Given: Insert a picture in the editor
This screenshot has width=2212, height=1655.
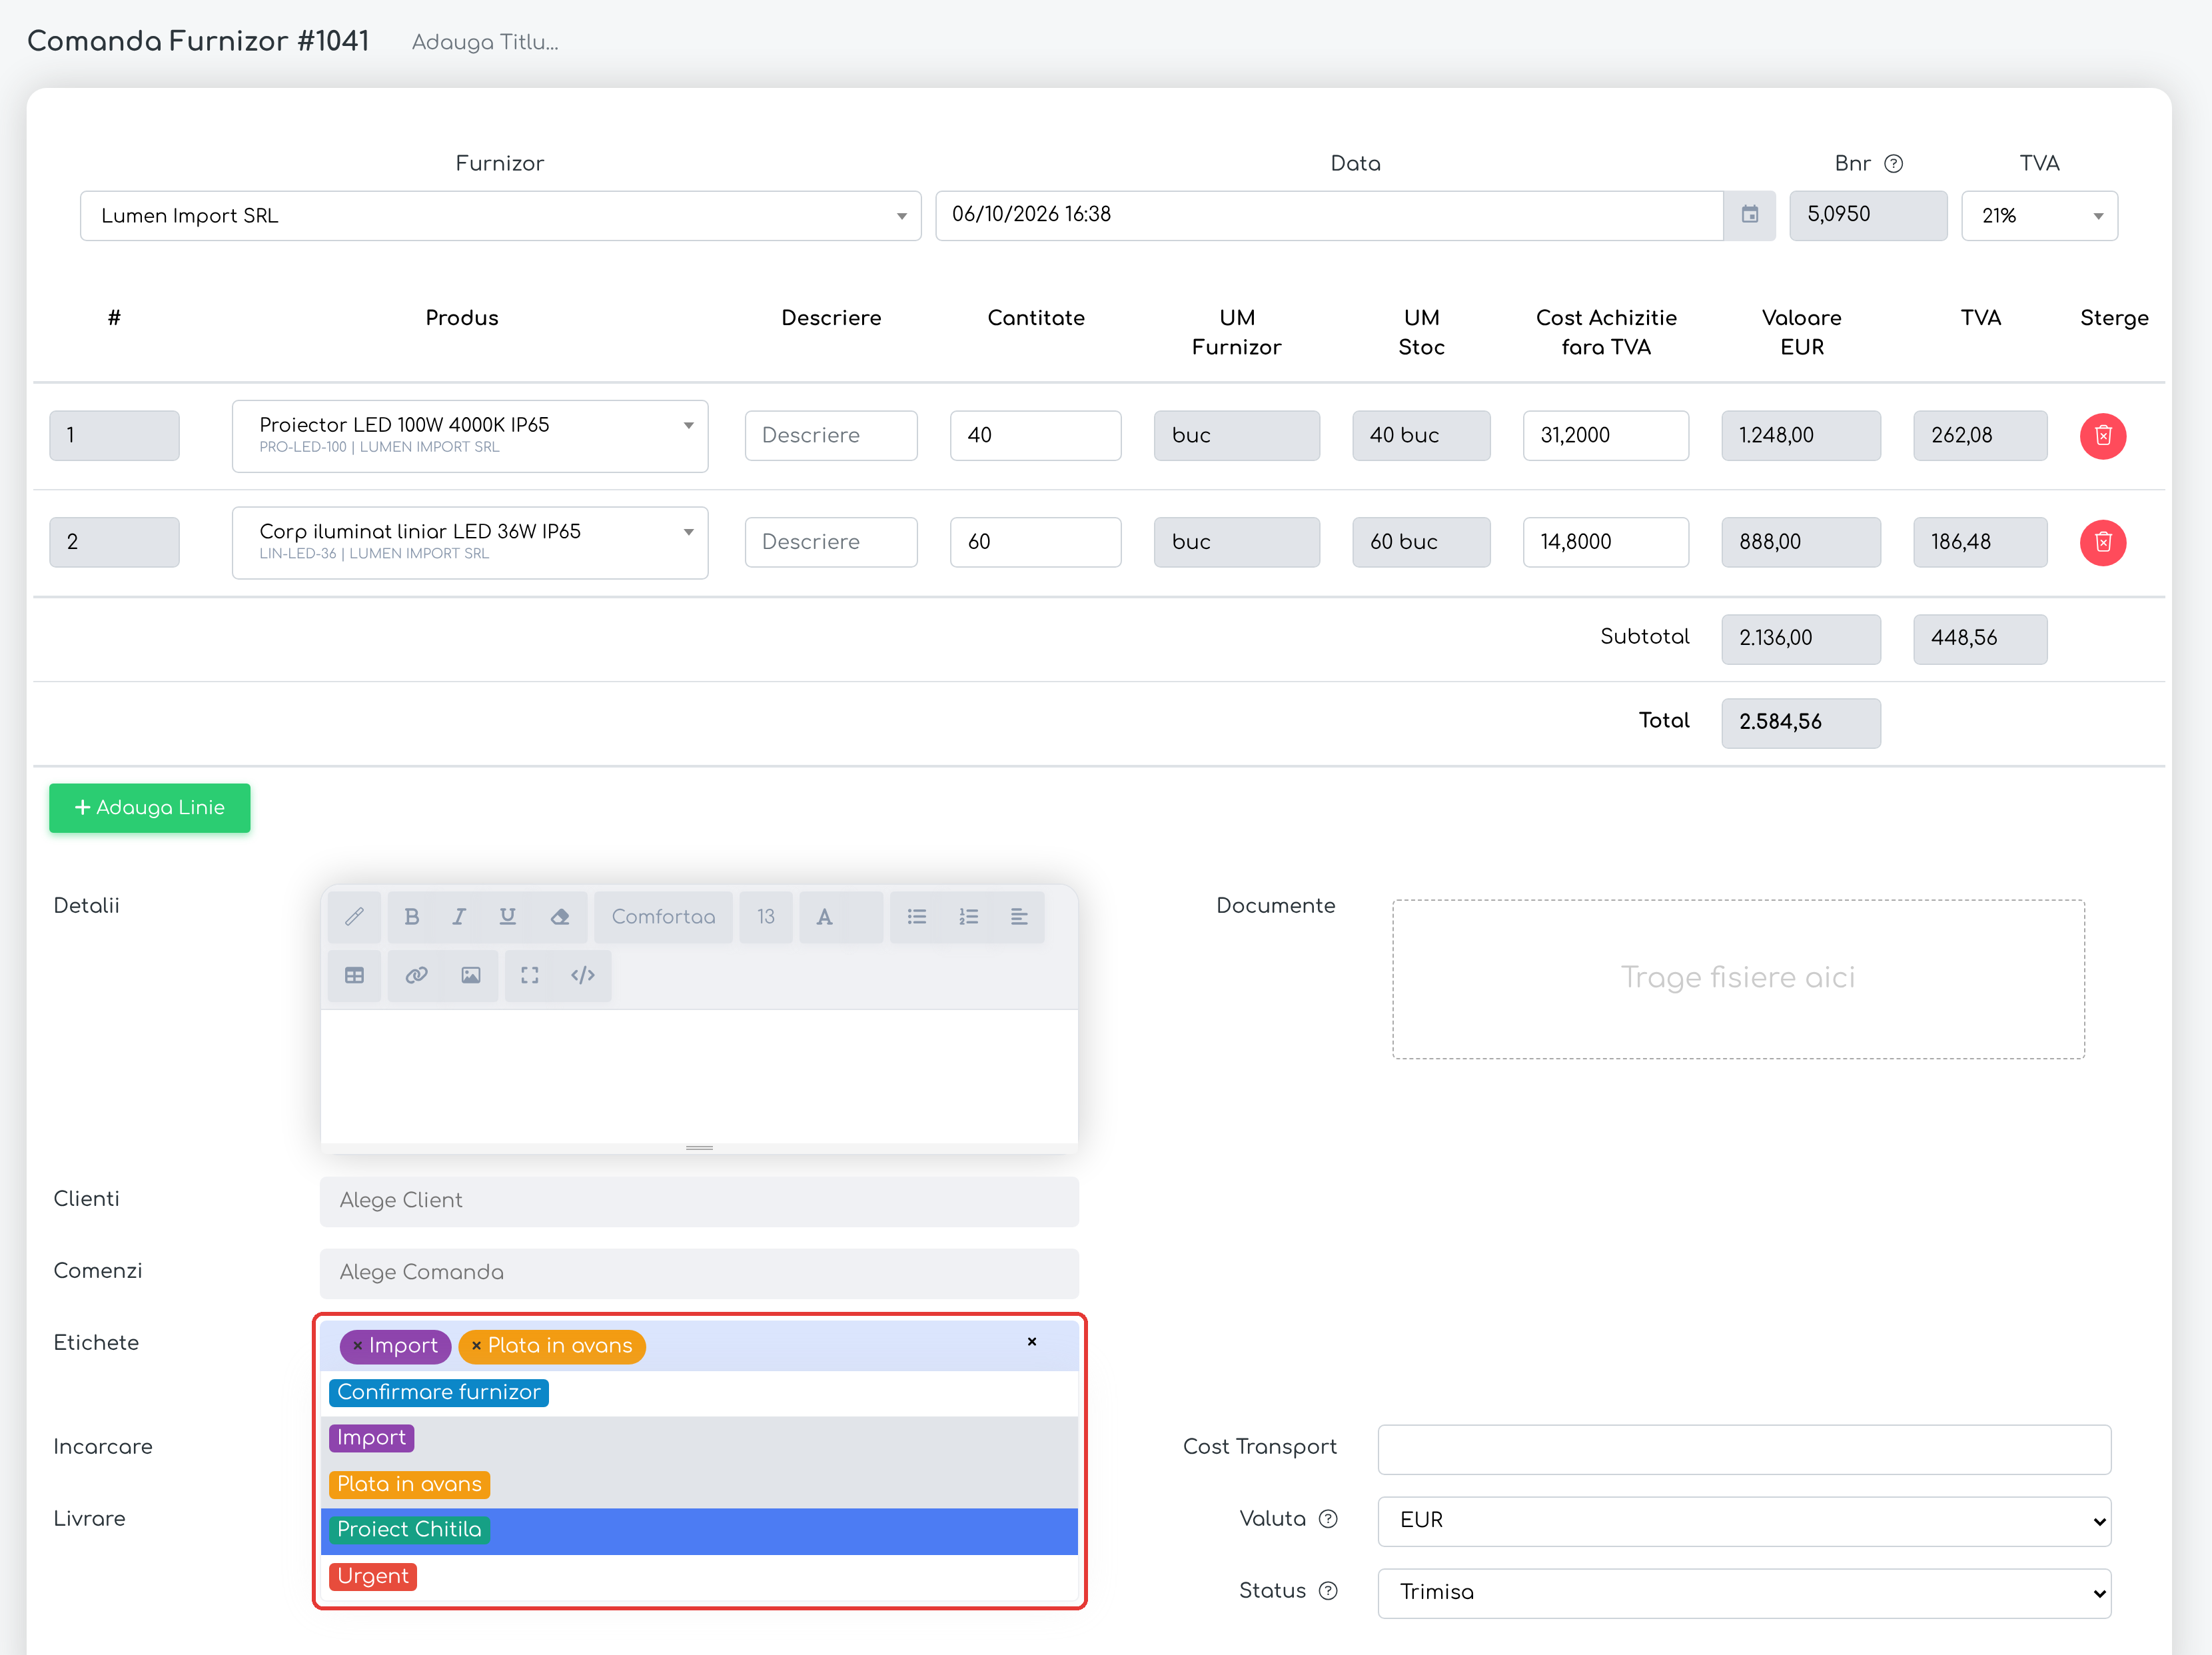Looking at the screenshot, I should pyautogui.click(x=471, y=976).
